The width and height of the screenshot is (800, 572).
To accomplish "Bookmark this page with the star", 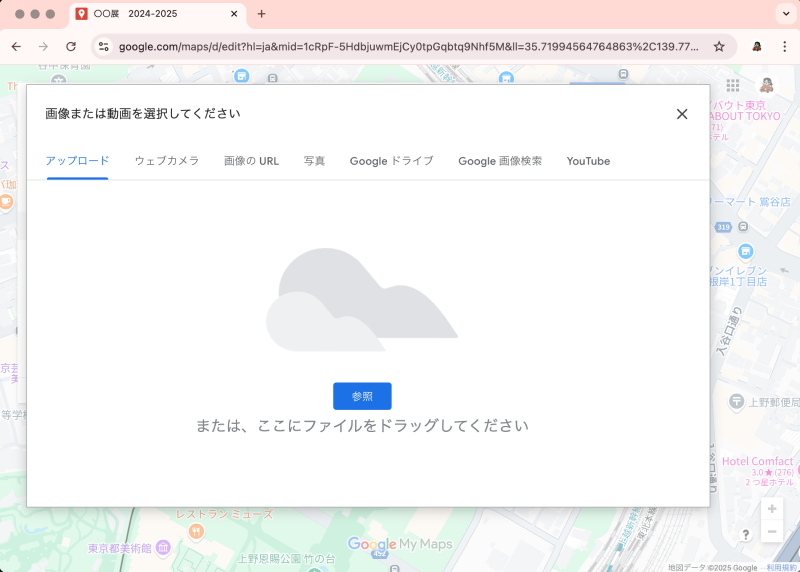I will [x=719, y=46].
